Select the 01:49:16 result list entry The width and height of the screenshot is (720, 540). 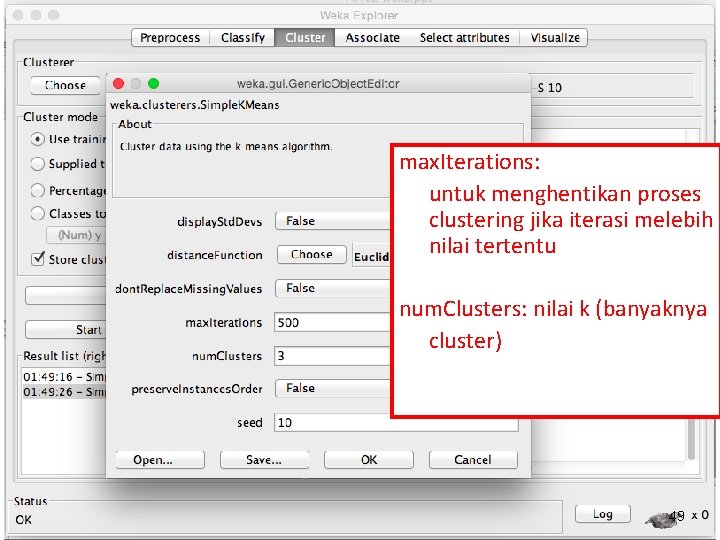coord(64,377)
